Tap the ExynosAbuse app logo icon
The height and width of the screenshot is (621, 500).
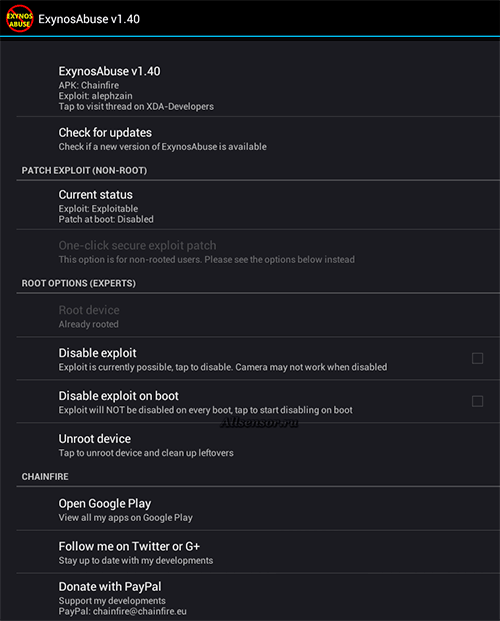click(x=19, y=19)
